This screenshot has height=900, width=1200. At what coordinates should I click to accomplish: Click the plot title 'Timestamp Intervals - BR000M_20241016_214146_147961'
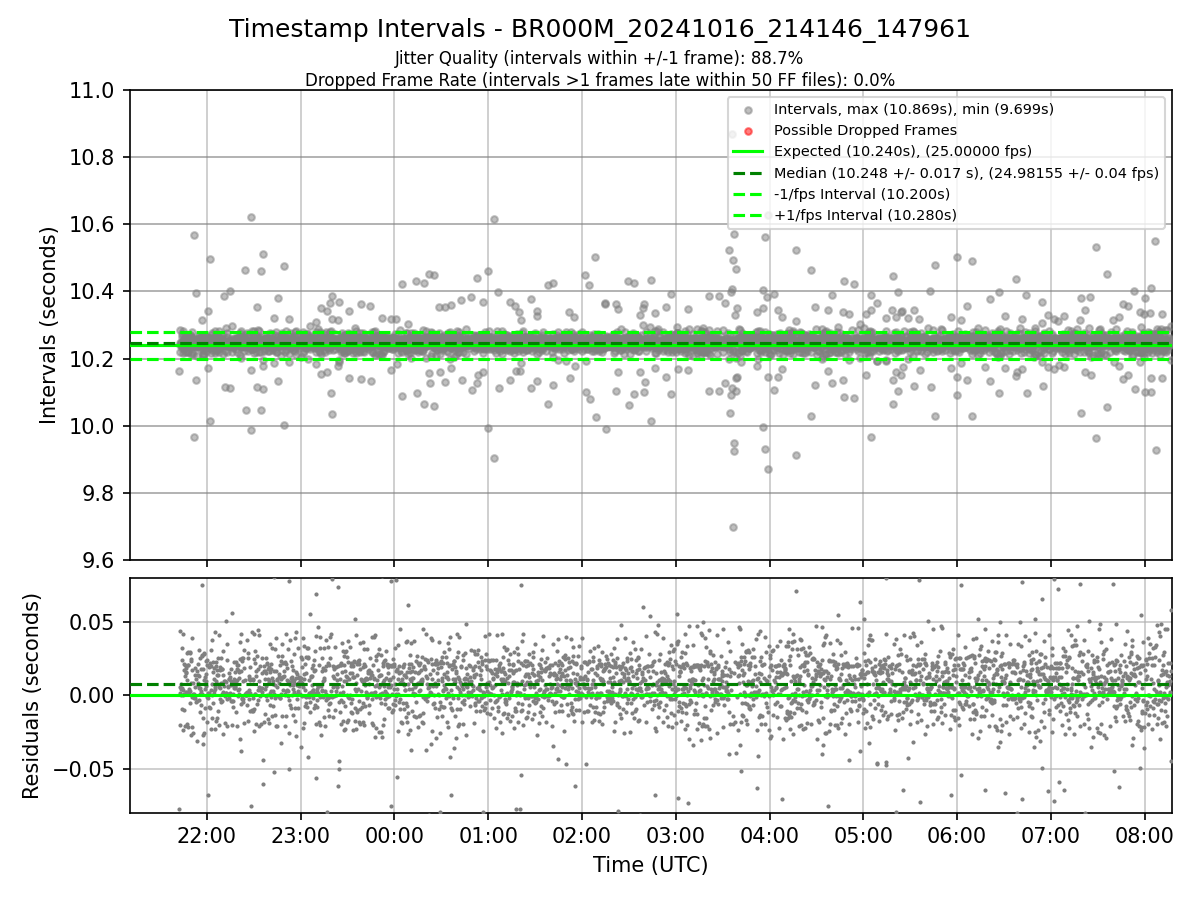click(x=599, y=29)
